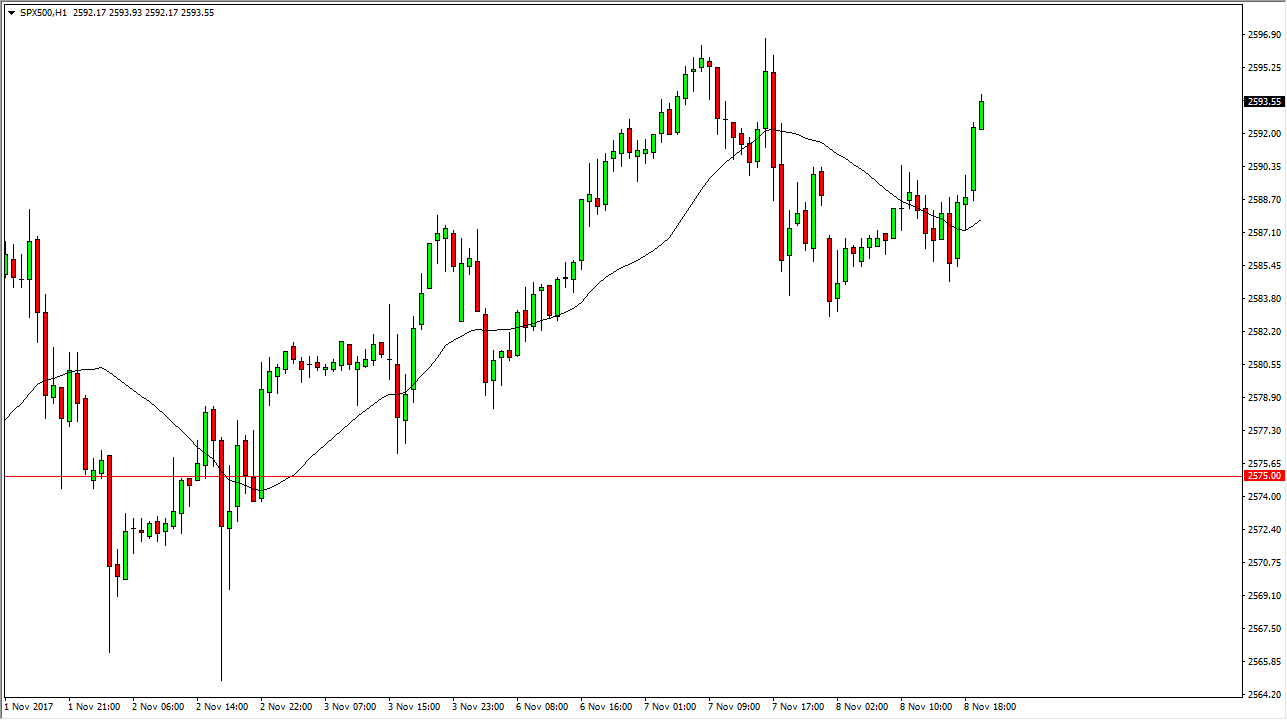Screen dimensions: 1287x720
Task: Click the red 2575.00 price label
Action: tap(1264, 476)
